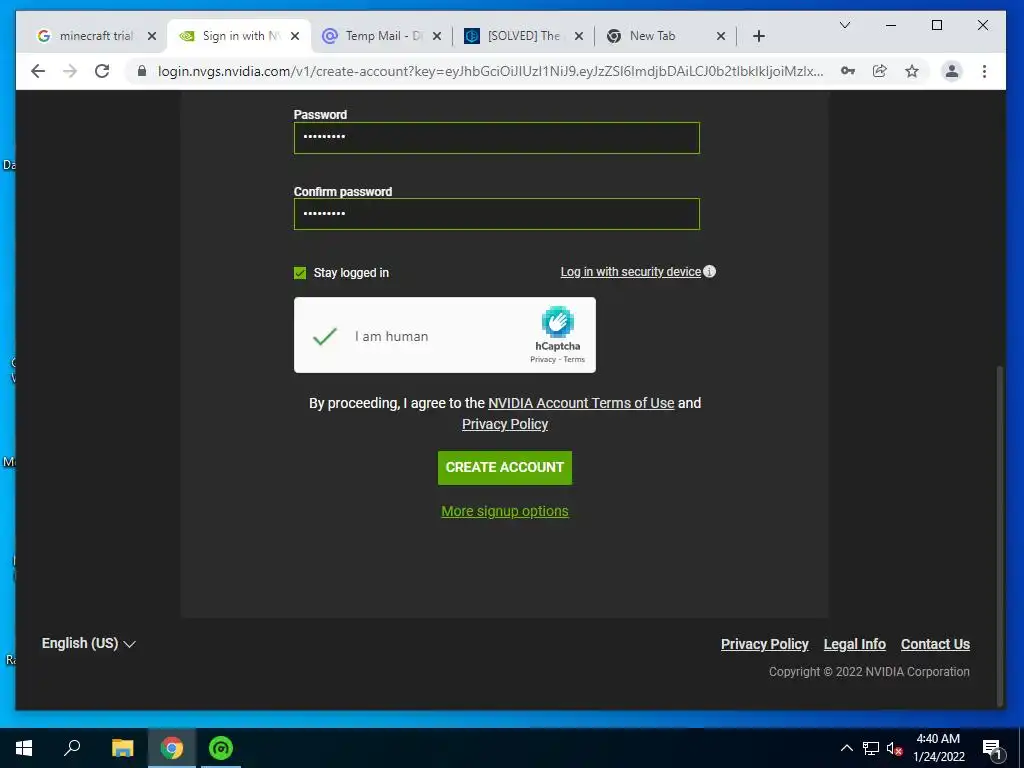Click the CREATE ACCOUNT button

[505, 468]
